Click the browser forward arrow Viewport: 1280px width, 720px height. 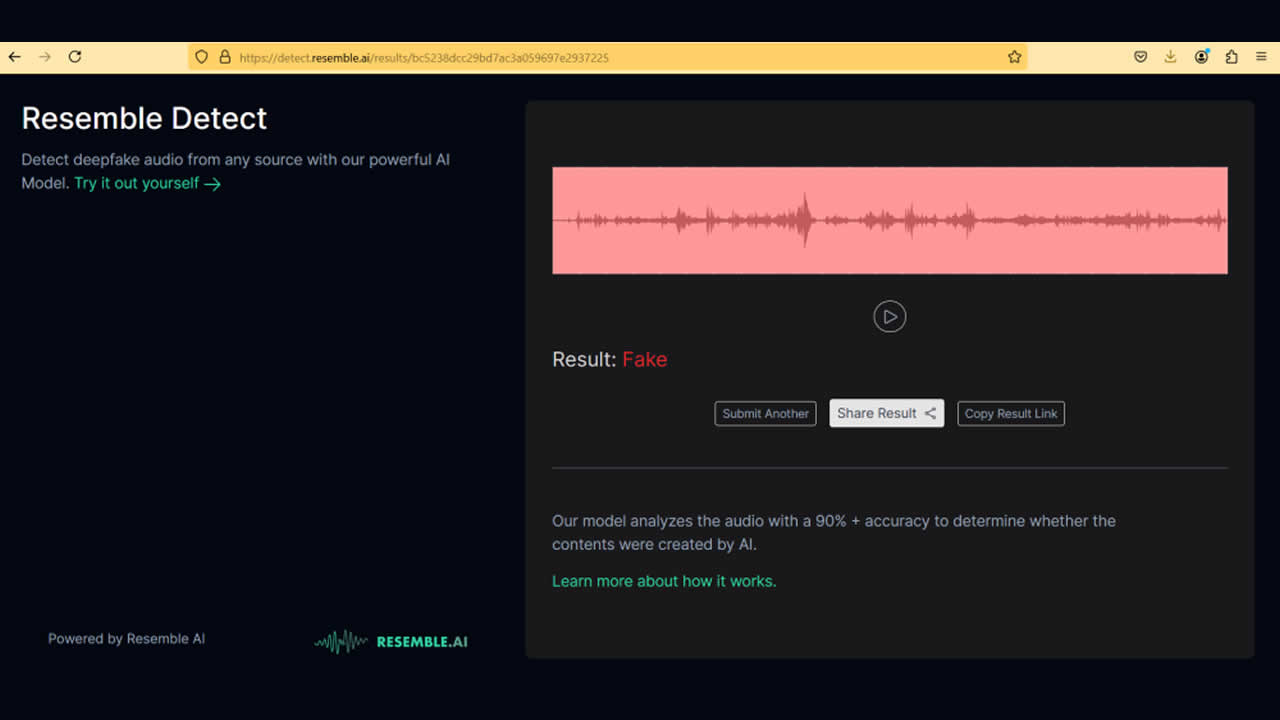pos(44,57)
